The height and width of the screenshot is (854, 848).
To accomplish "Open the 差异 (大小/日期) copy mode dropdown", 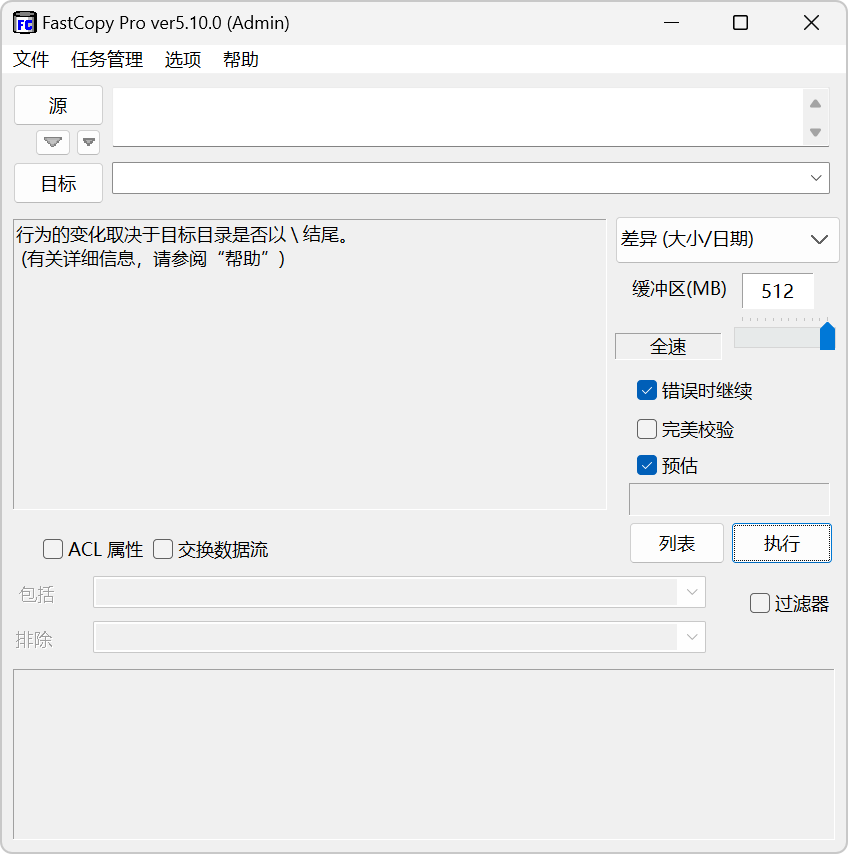I will [x=727, y=240].
